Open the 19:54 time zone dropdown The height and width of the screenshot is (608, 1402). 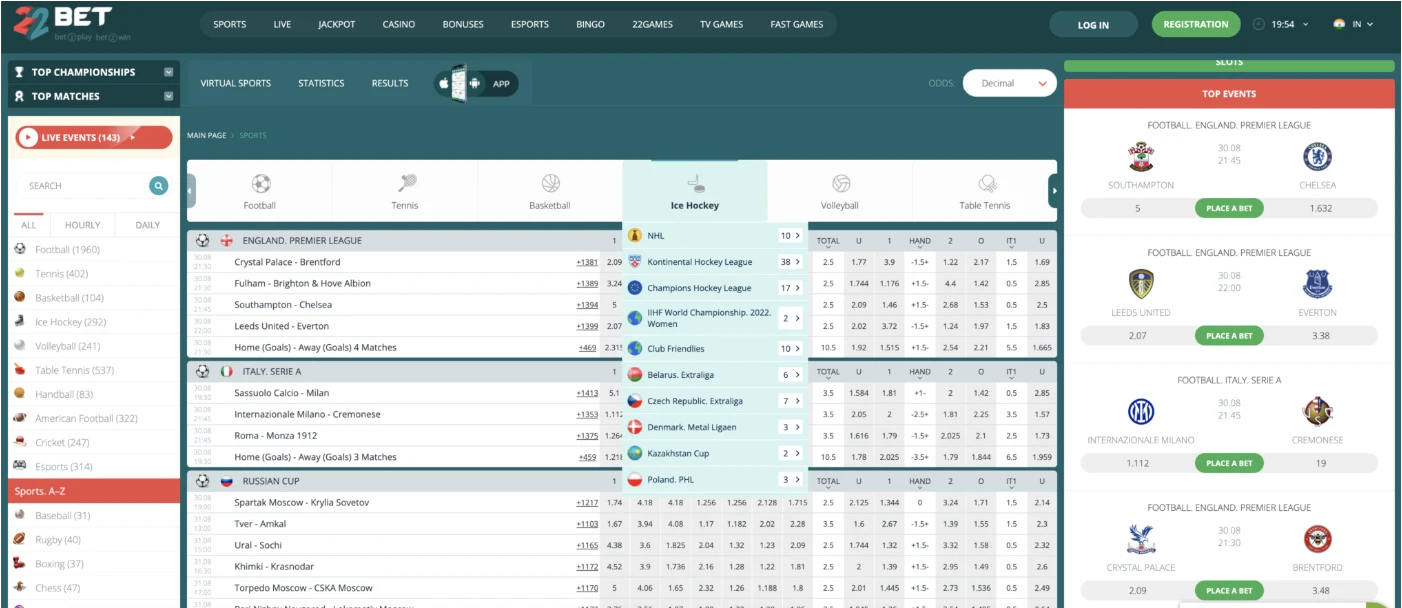point(1280,24)
